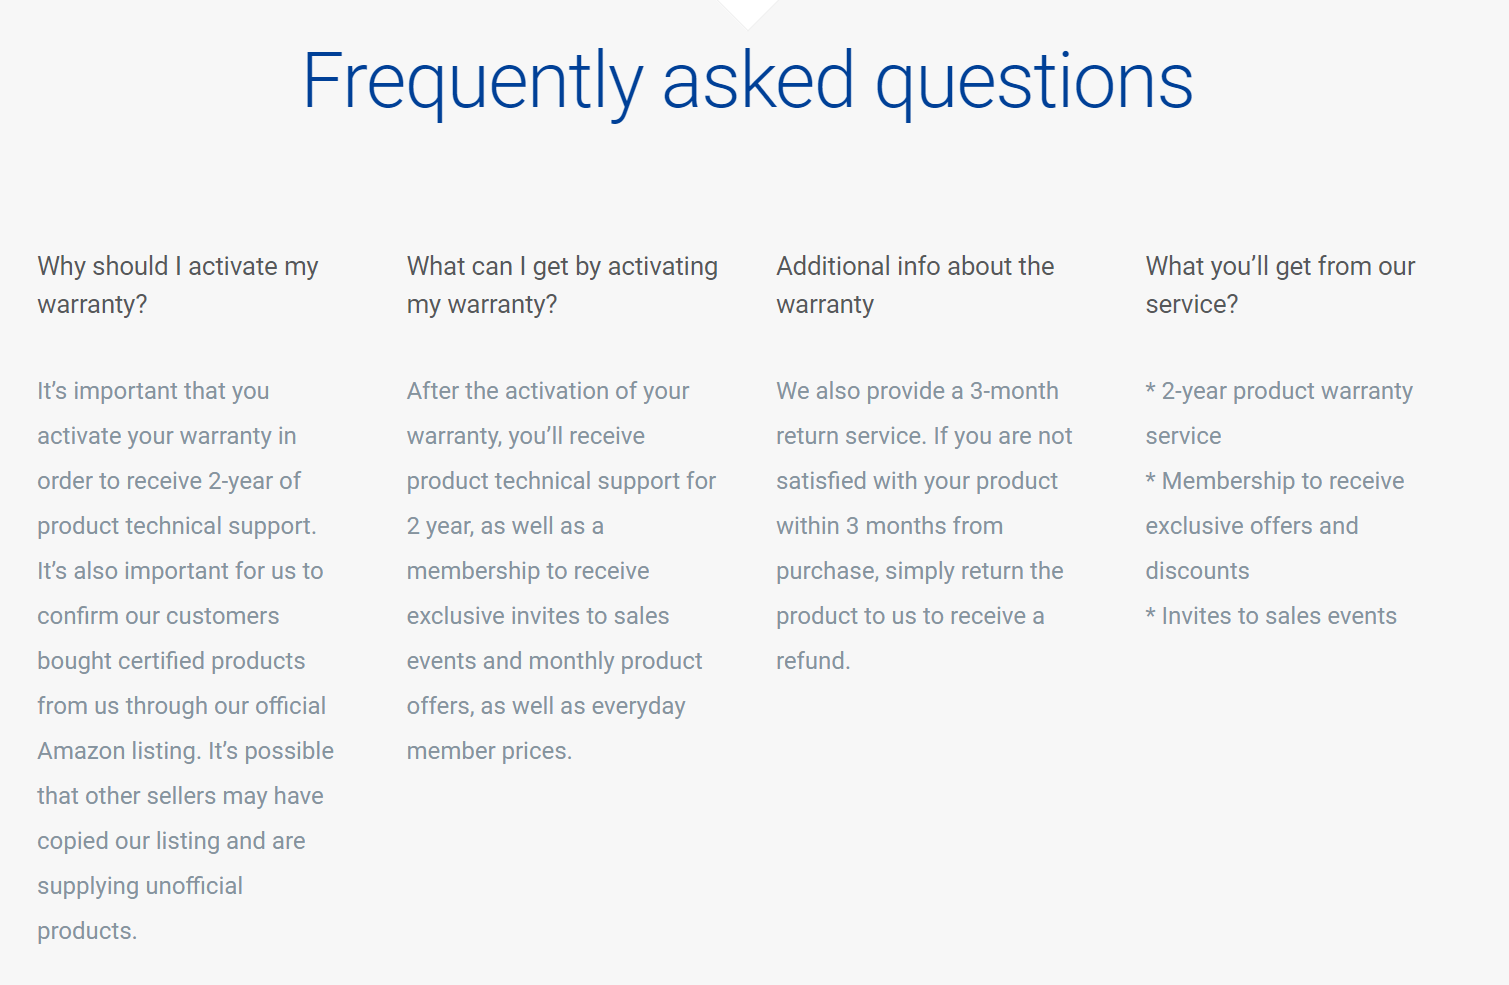Image resolution: width=1509 pixels, height=985 pixels.
Task: Click 'Additional info about the warranty' heading
Action: 915,285
